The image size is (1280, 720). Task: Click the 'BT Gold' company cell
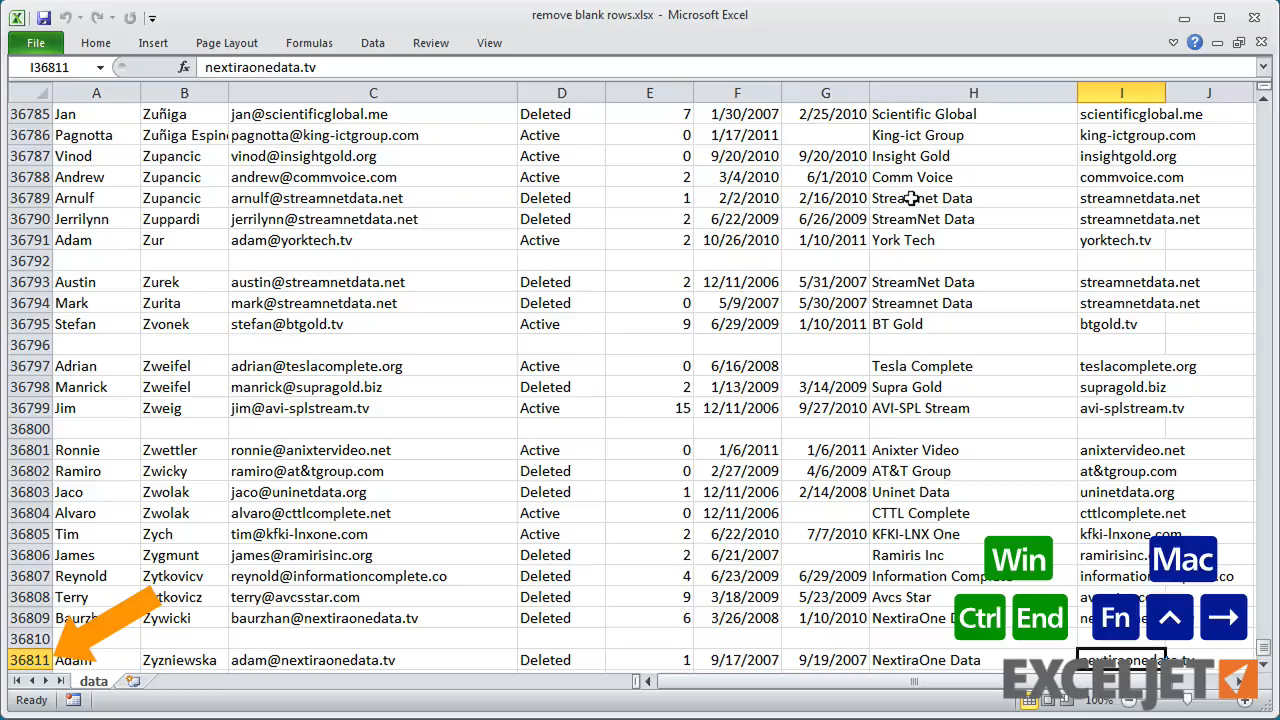point(973,324)
